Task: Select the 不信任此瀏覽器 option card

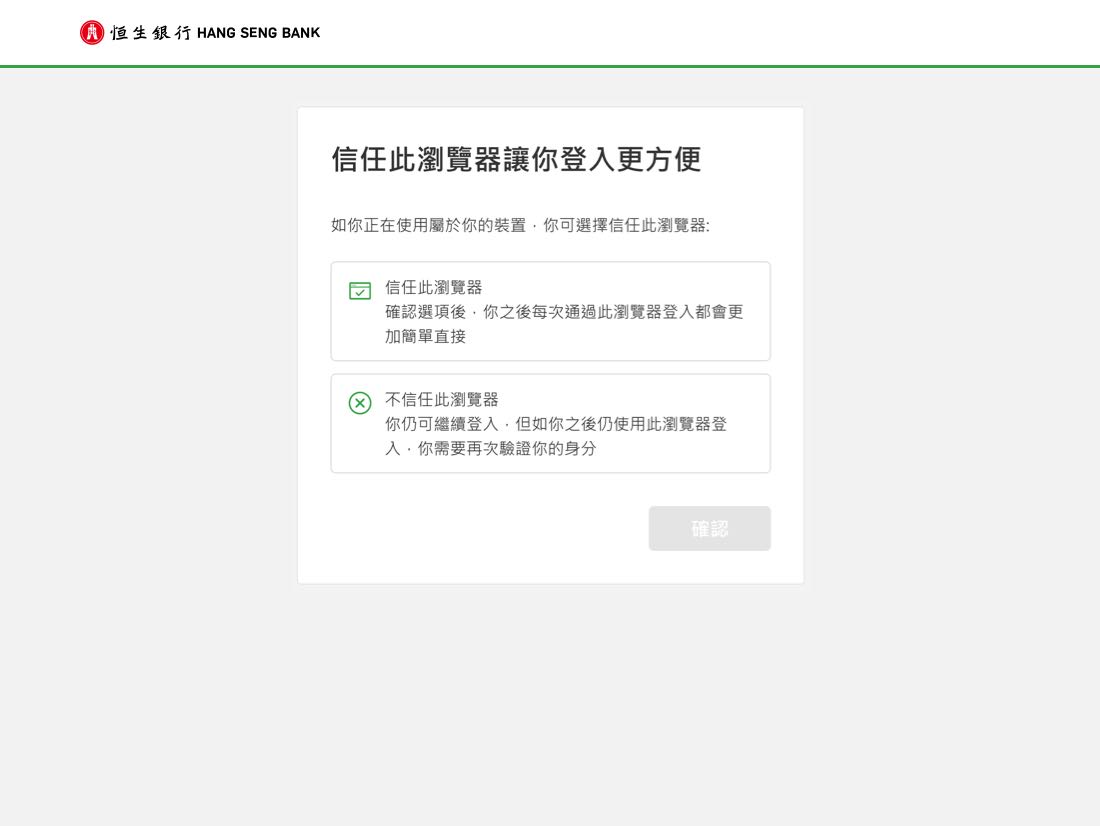Action: coord(551,423)
